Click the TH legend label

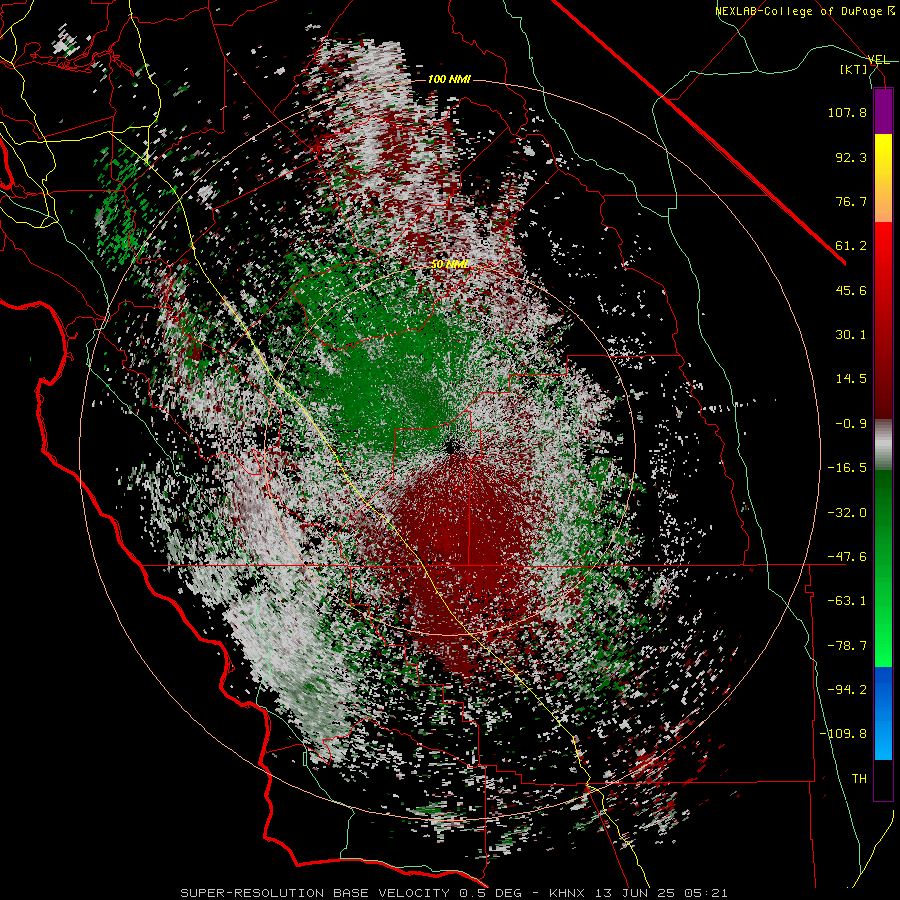(x=859, y=779)
